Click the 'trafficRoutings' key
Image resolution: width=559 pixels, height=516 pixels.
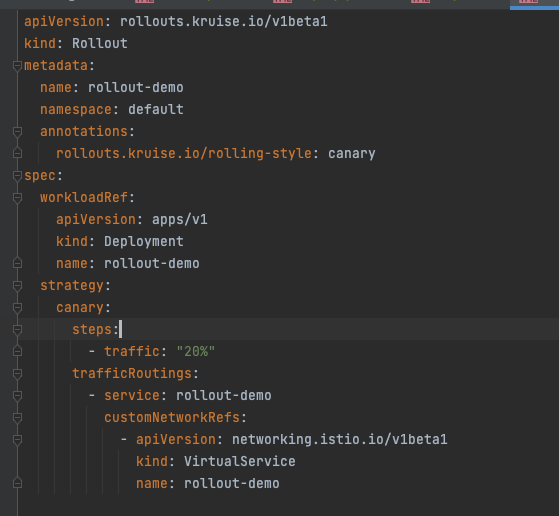point(132,374)
